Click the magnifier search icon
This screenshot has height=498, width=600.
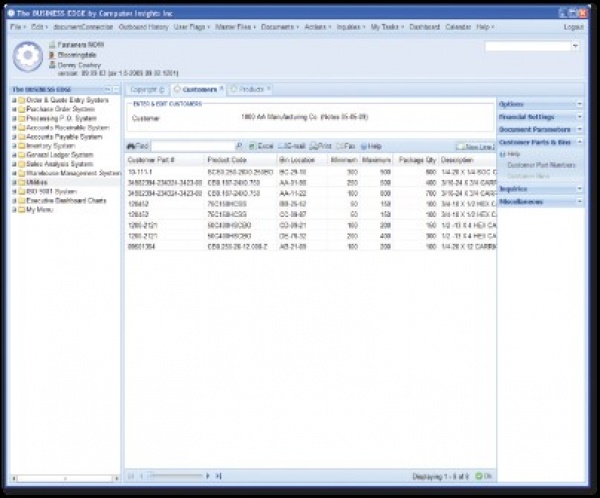coord(239,146)
